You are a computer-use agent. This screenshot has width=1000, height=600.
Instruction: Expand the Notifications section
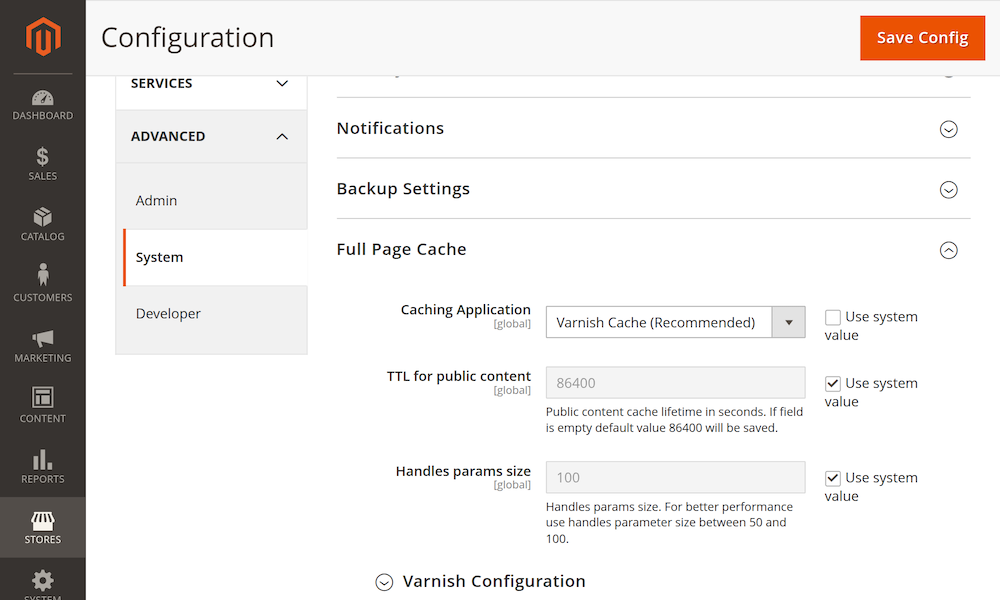click(948, 129)
